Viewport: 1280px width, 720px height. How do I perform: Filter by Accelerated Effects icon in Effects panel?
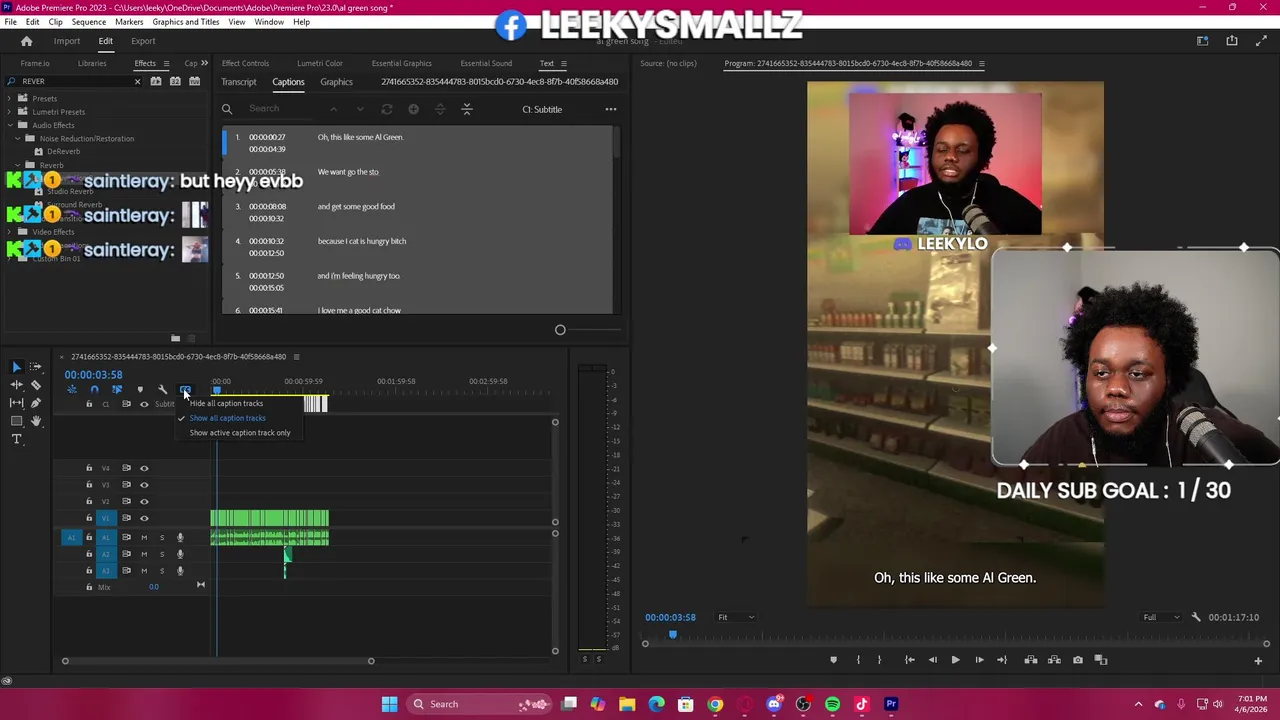tap(156, 81)
